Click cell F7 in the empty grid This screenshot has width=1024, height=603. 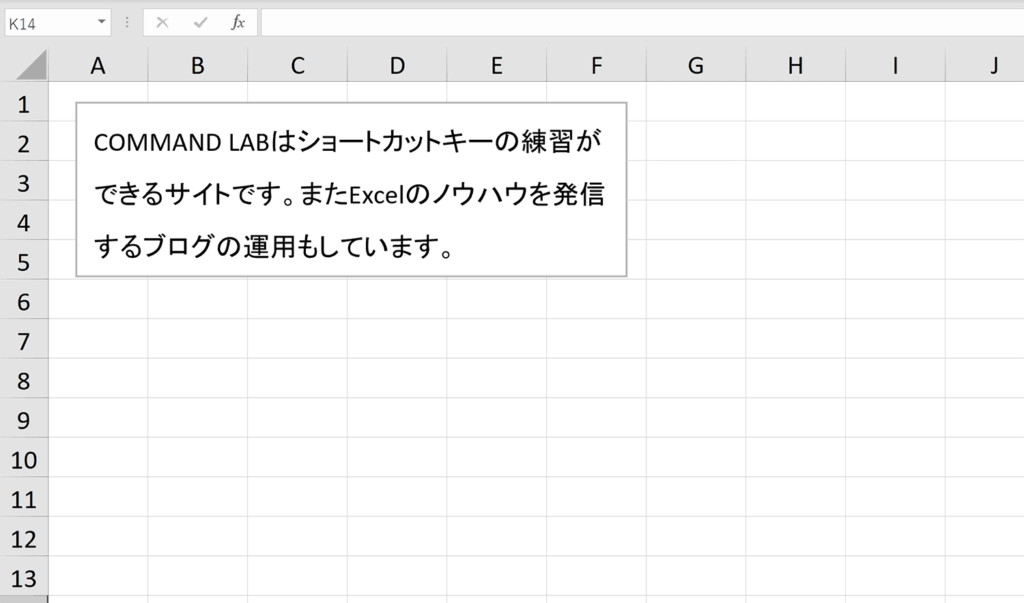coord(596,341)
